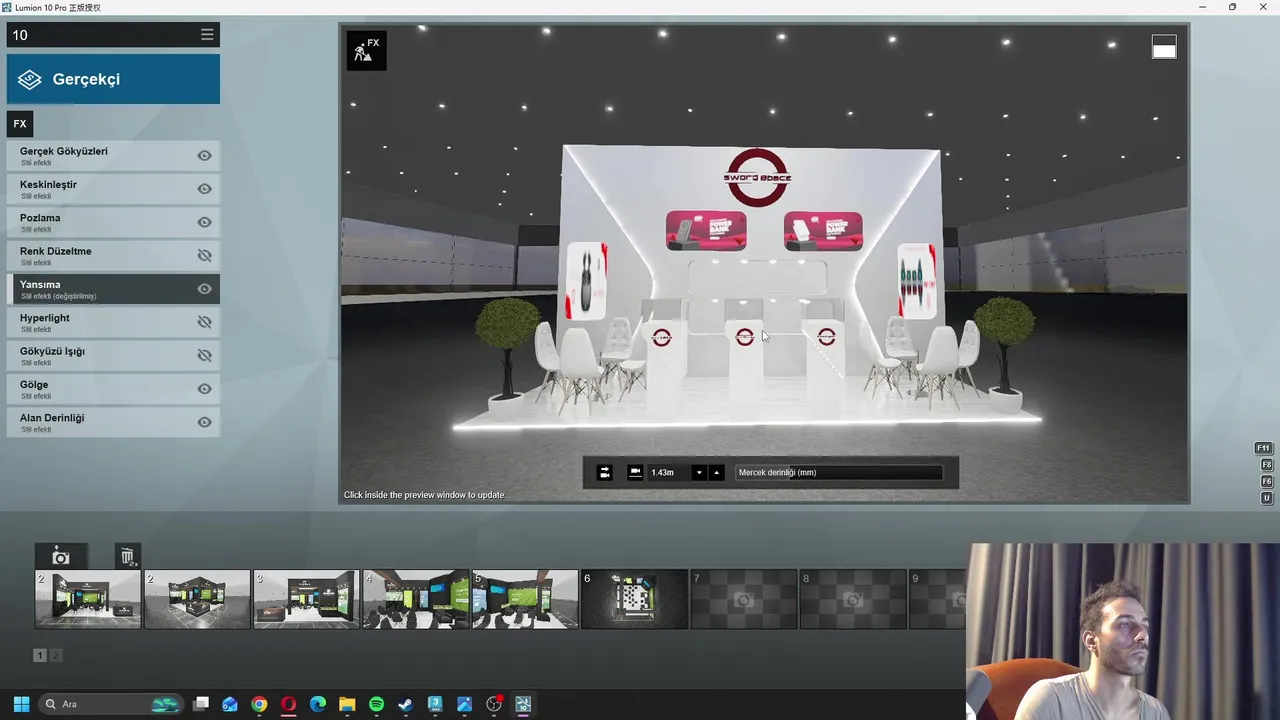Click the aspect ratio icon in preview corner

click(x=1164, y=47)
